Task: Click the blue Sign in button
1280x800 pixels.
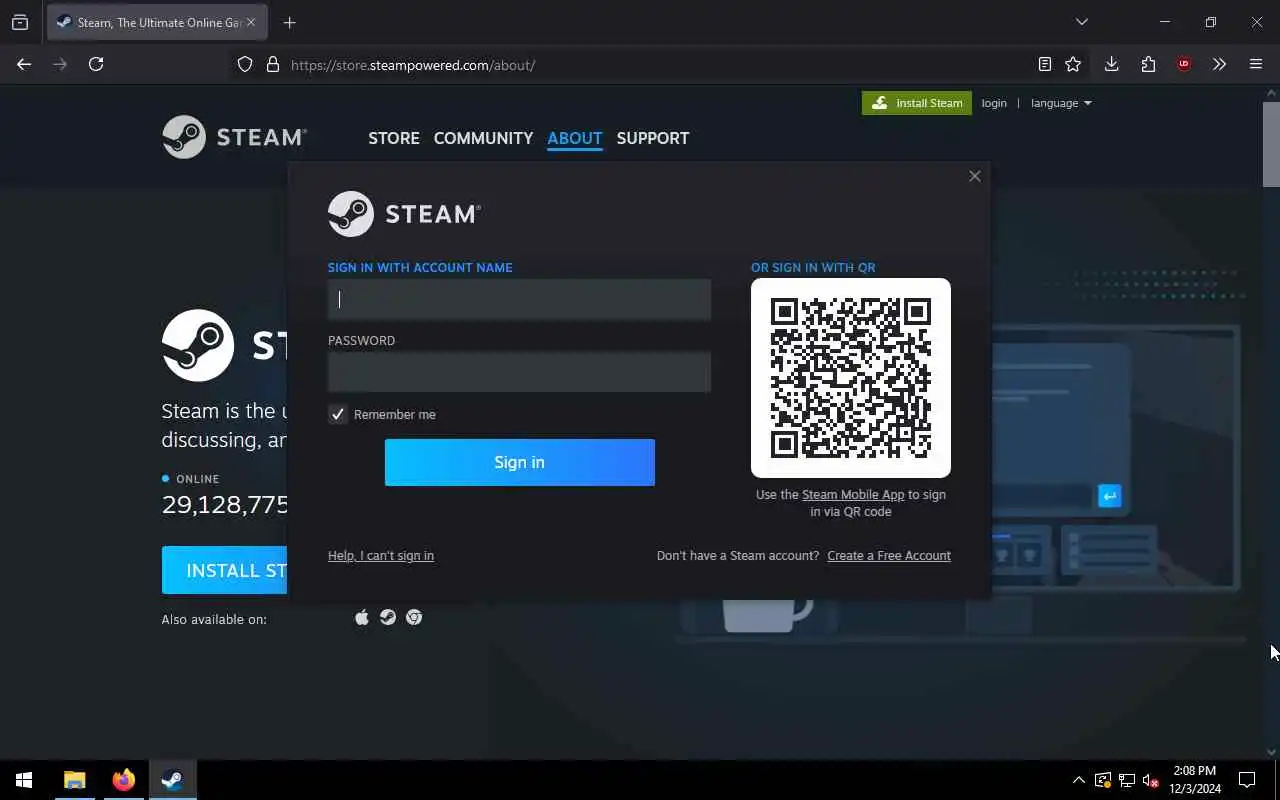Action: coord(520,462)
